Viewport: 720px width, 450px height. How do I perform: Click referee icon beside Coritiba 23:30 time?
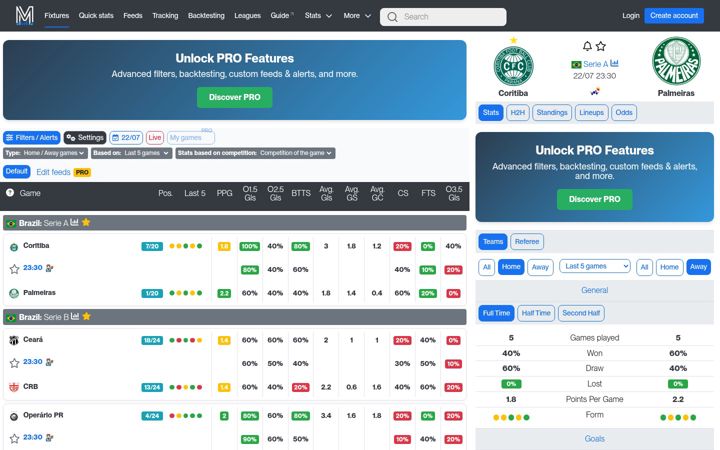[50, 268]
